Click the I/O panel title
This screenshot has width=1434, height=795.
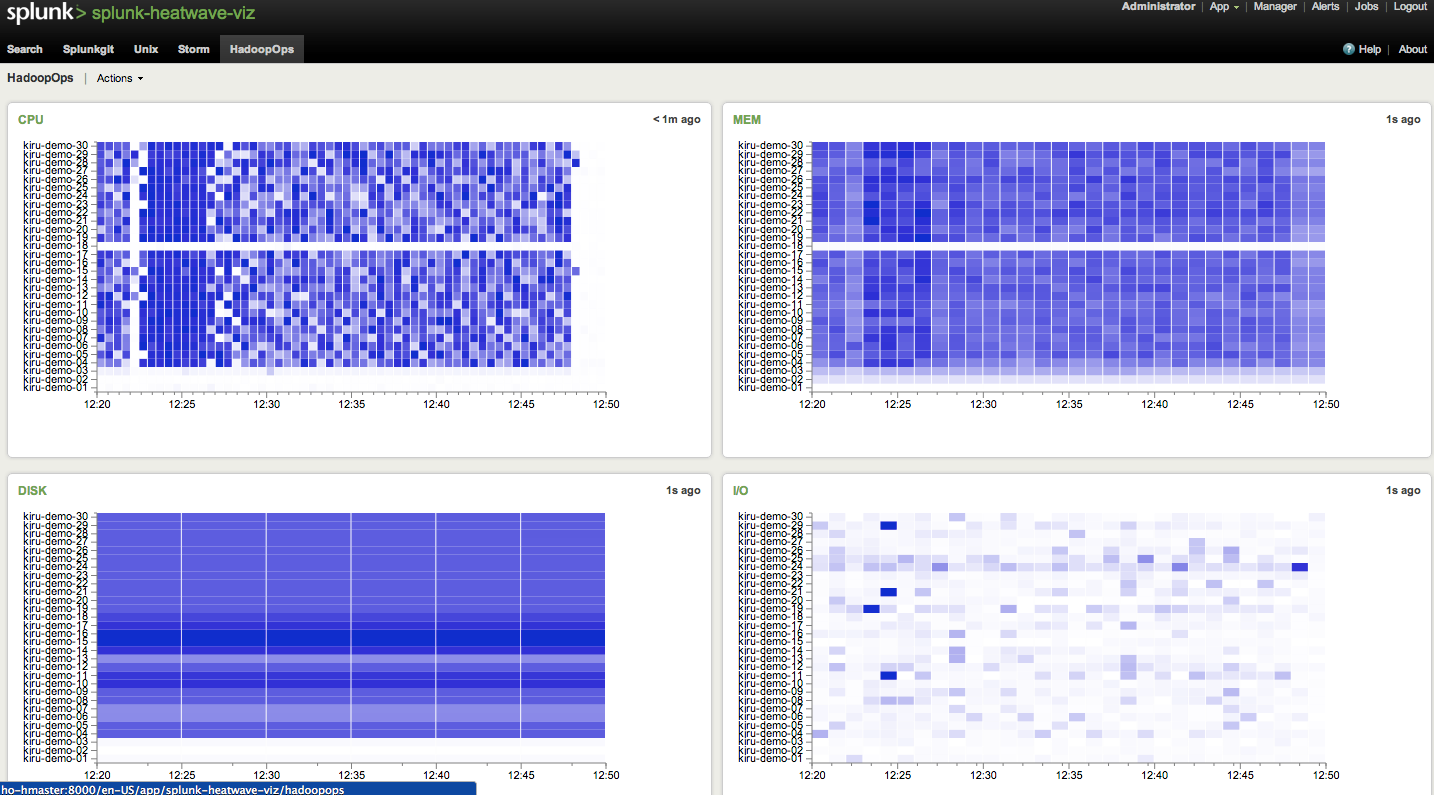tap(740, 491)
